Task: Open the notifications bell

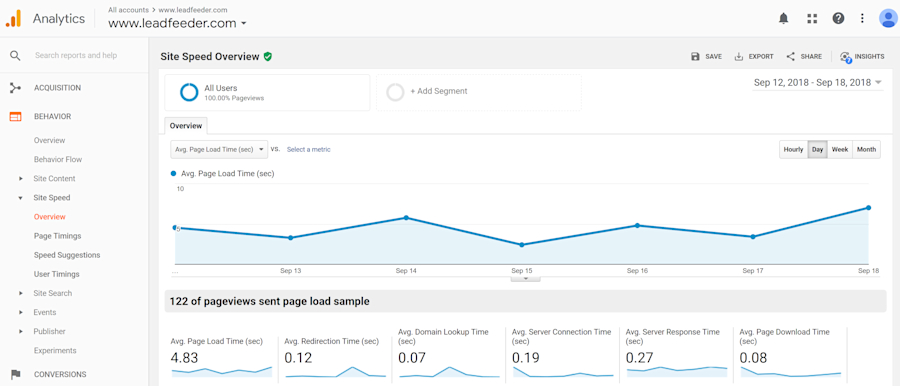Action: (783, 18)
